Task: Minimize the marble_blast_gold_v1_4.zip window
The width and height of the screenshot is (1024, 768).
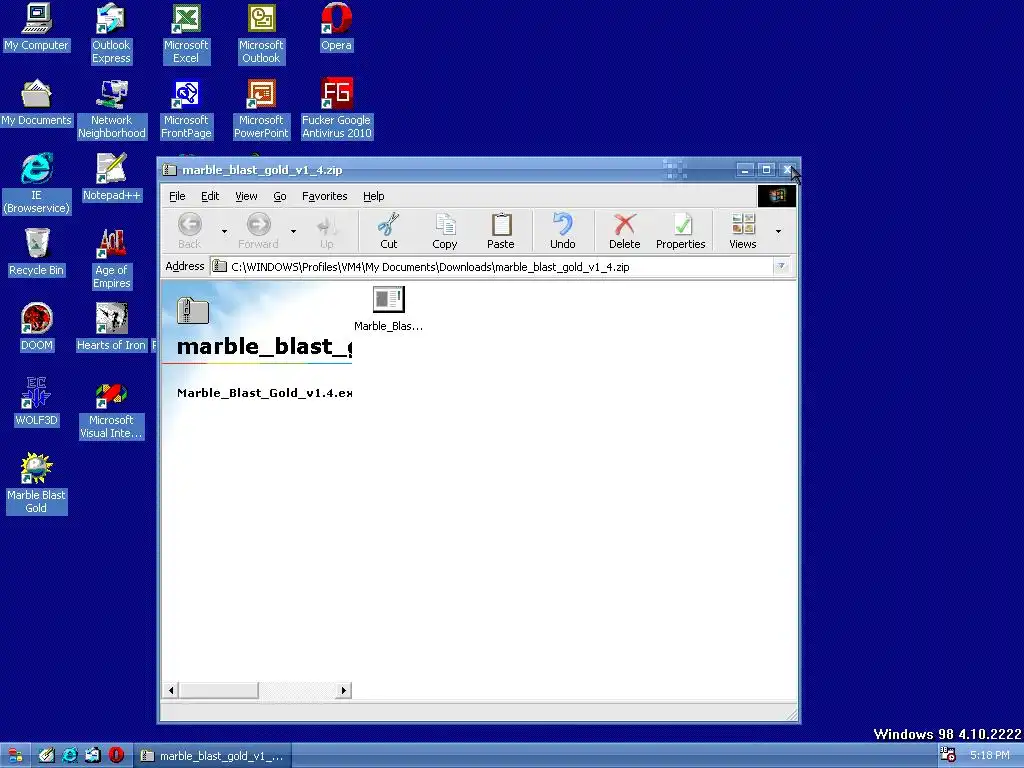Action: click(x=745, y=170)
